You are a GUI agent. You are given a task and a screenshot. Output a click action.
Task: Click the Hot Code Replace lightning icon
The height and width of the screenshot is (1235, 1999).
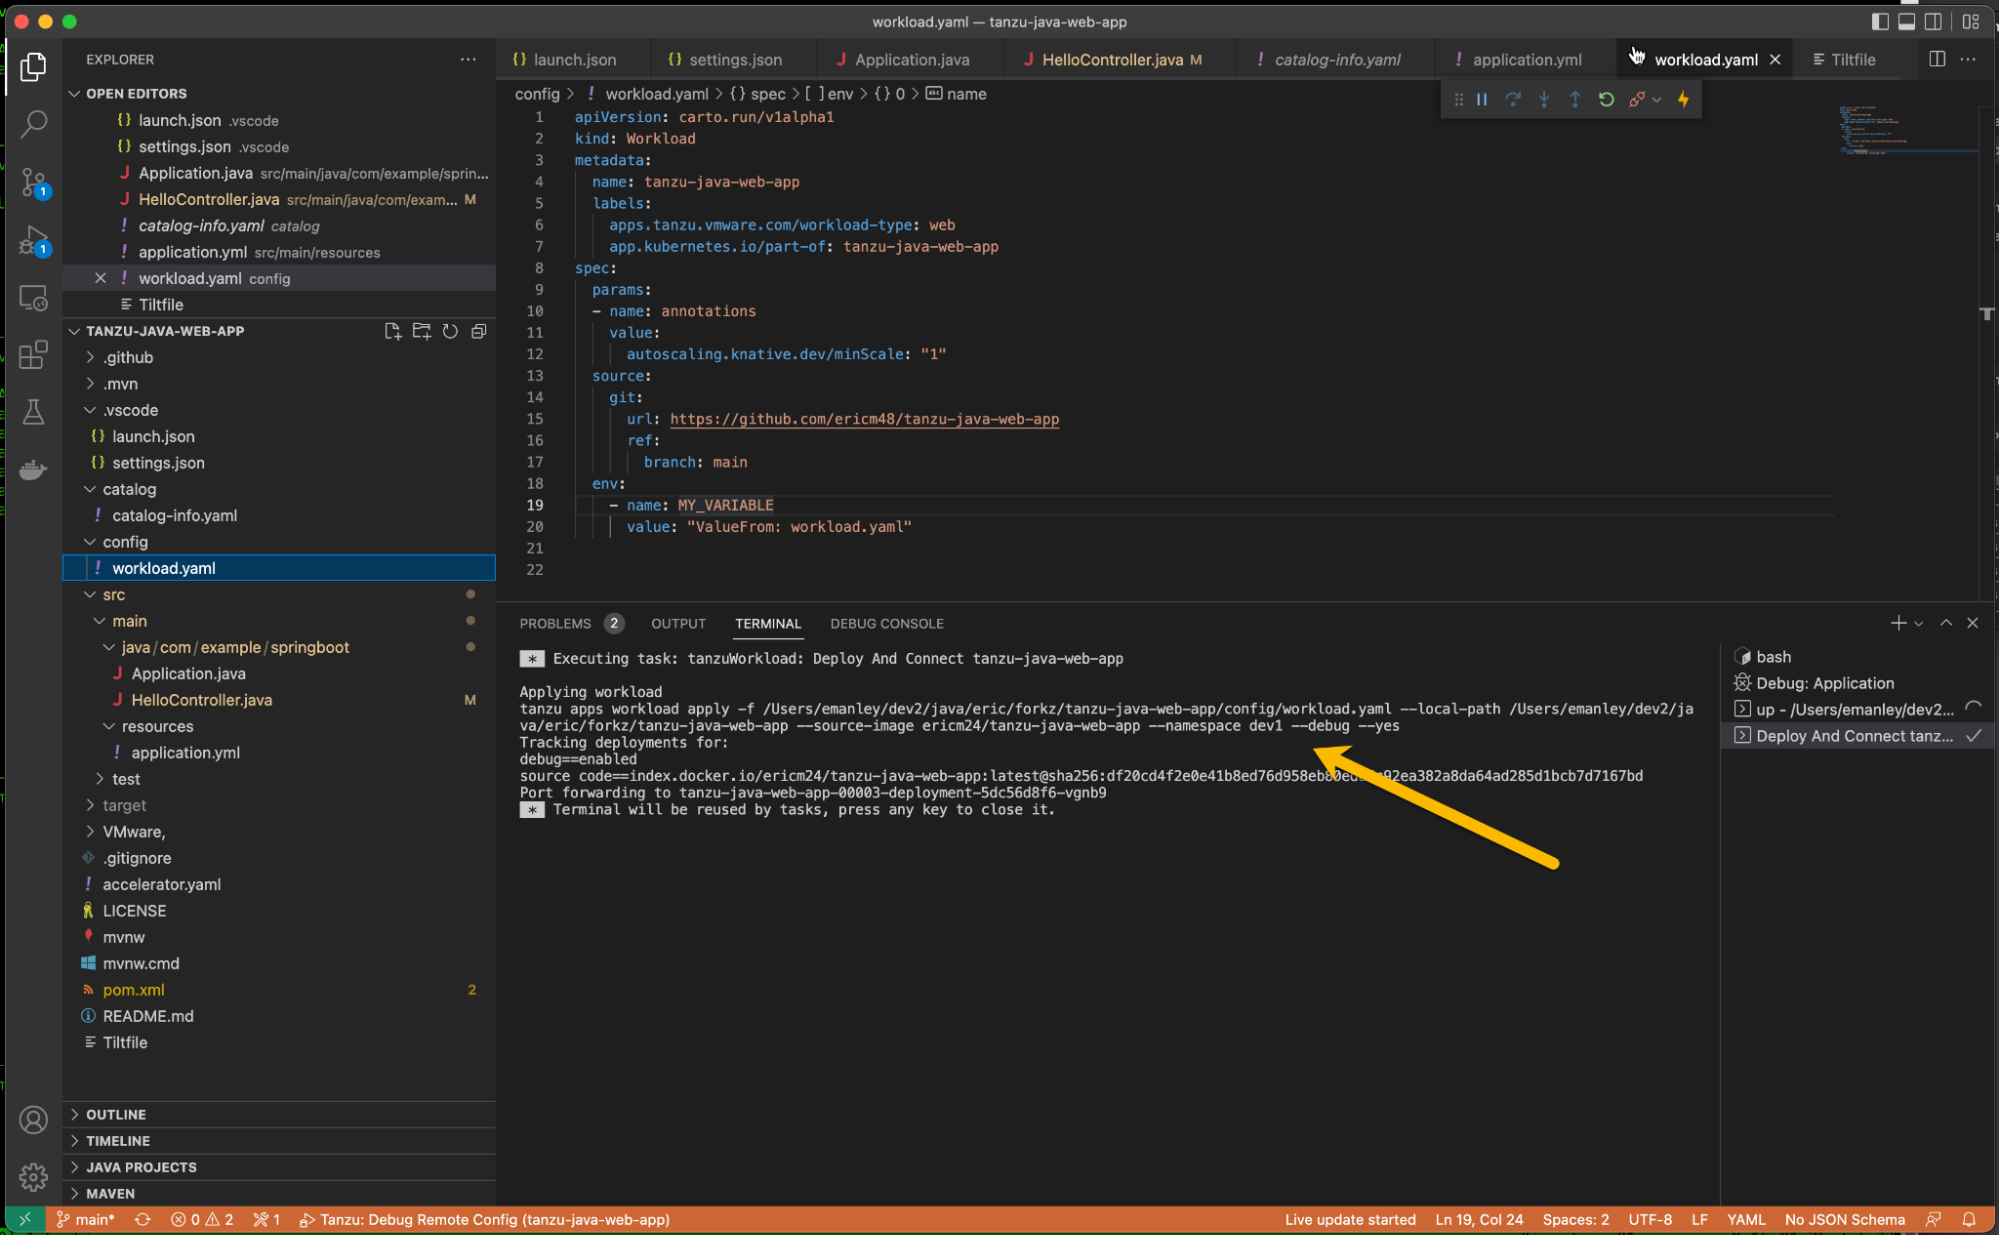(1684, 99)
